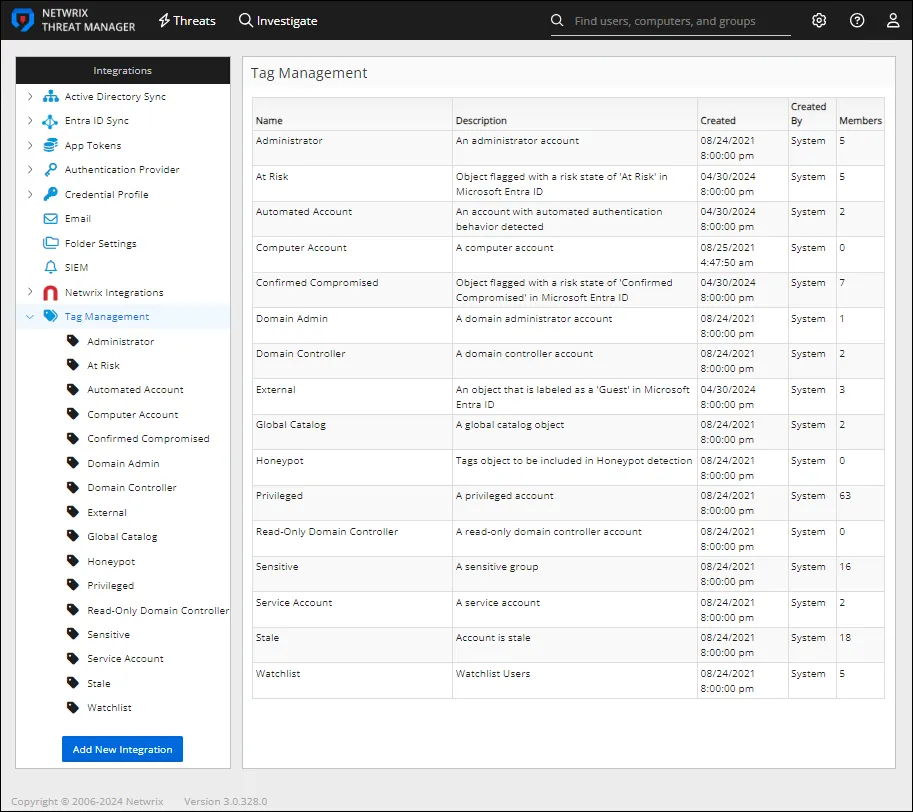Click Honeypot name in the table

pyautogui.click(x=279, y=461)
